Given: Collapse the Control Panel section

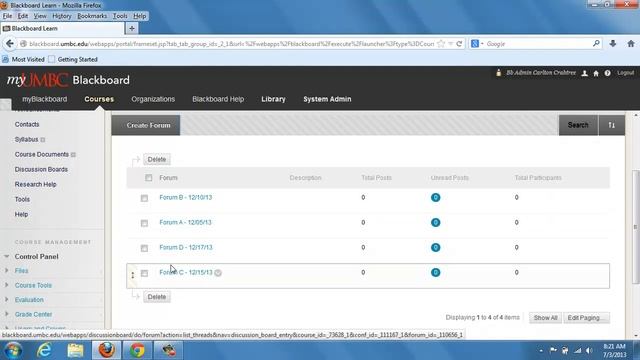Looking at the screenshot, I should click(x=7, y=256).
